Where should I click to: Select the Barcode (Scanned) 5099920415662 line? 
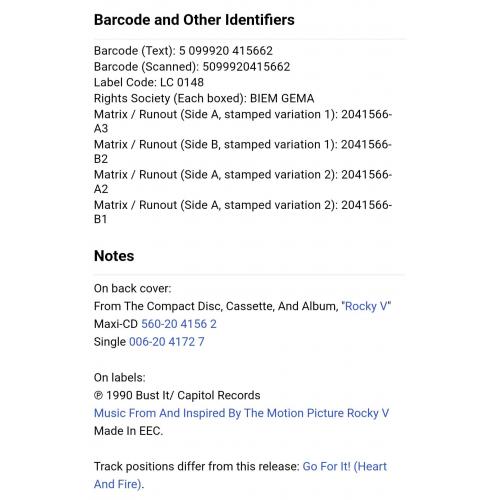(192, 67)
